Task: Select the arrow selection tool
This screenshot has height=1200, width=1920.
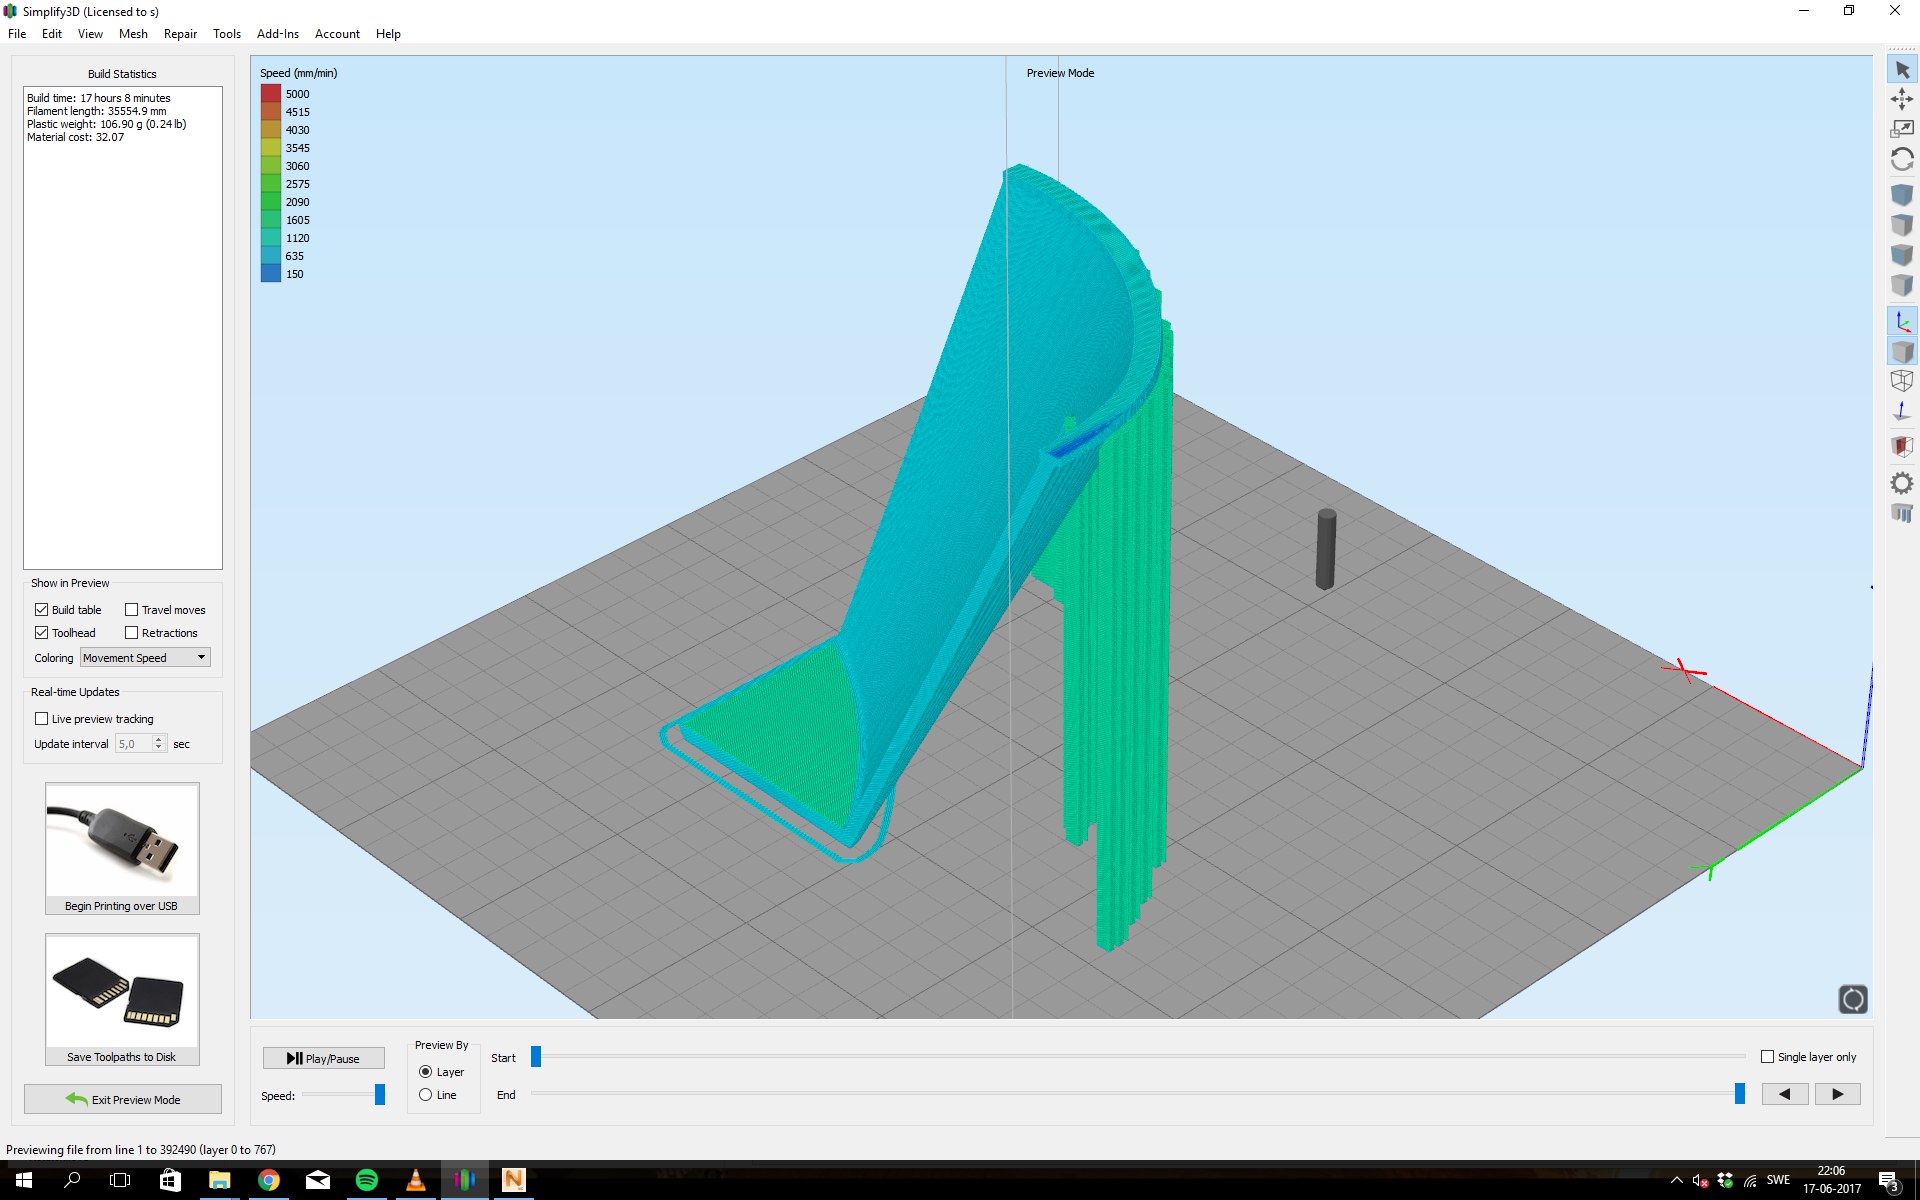Action: pos(1902,70)
